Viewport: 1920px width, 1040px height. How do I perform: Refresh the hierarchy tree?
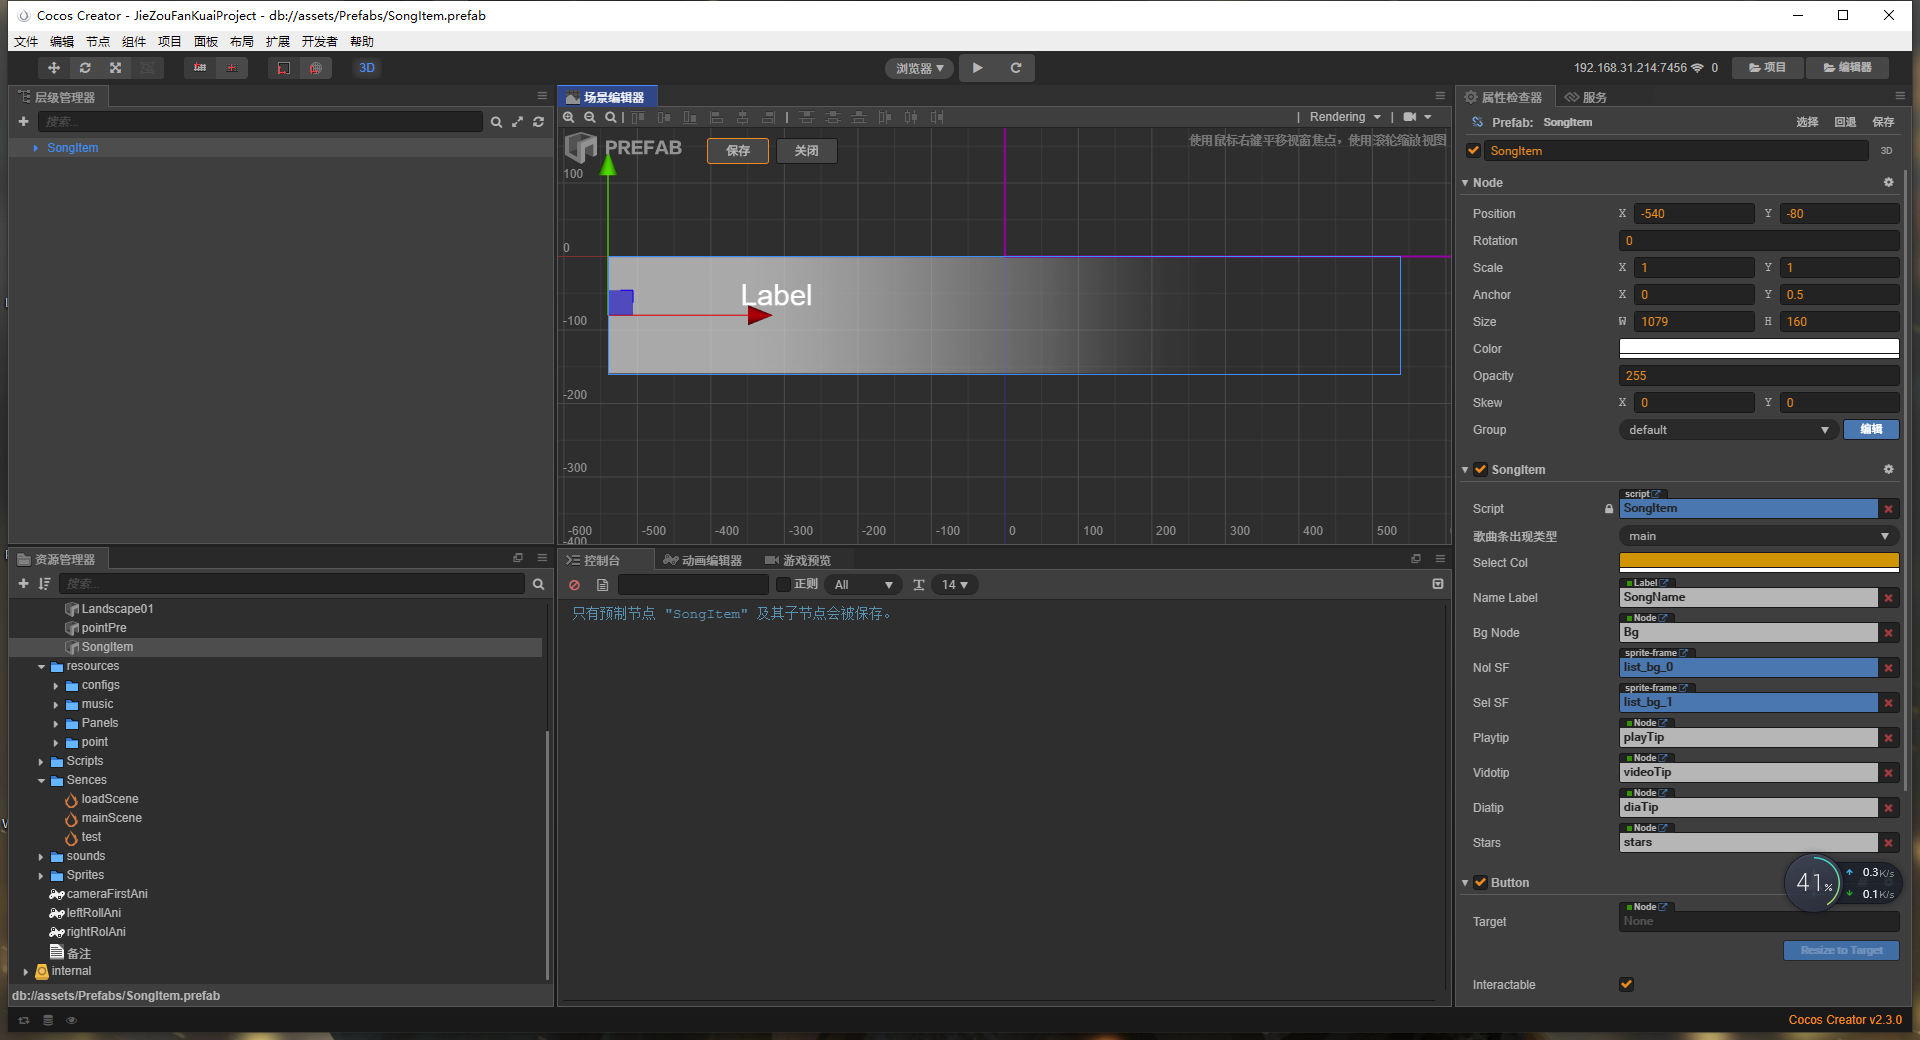coord(538,122)
